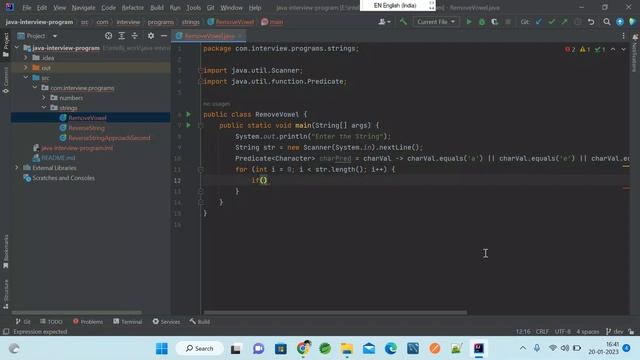Open Search Everywhere magnifier icon
Viewport: 640px width, 360px height.
point(607,22)
